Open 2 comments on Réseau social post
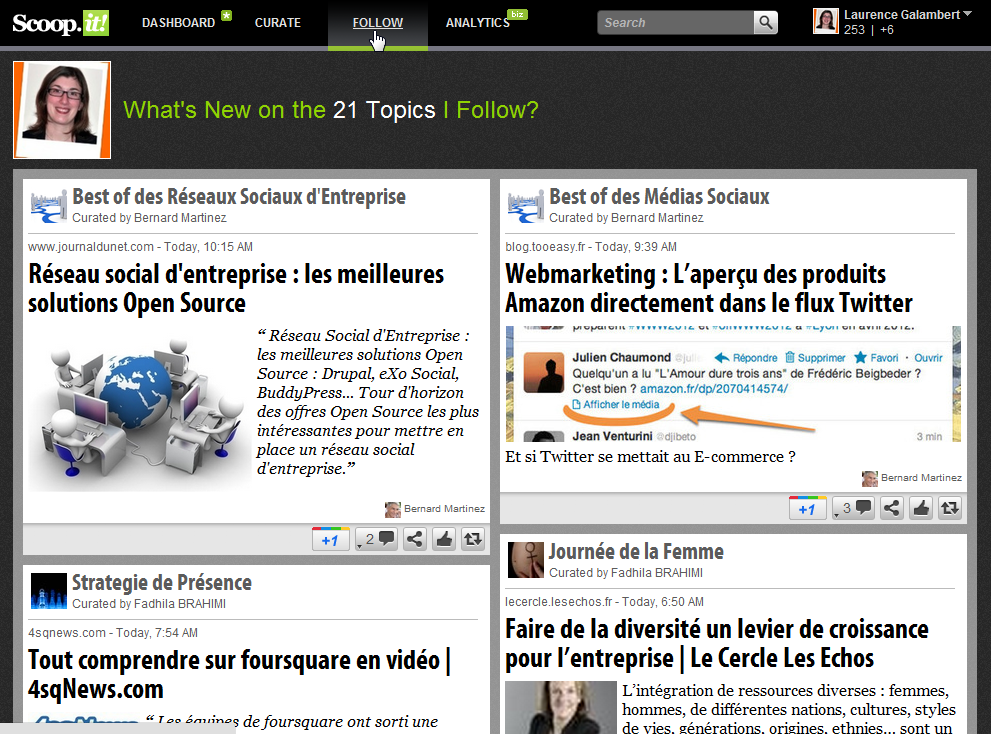The image size is (991, 734). click(x=376, y=539)
